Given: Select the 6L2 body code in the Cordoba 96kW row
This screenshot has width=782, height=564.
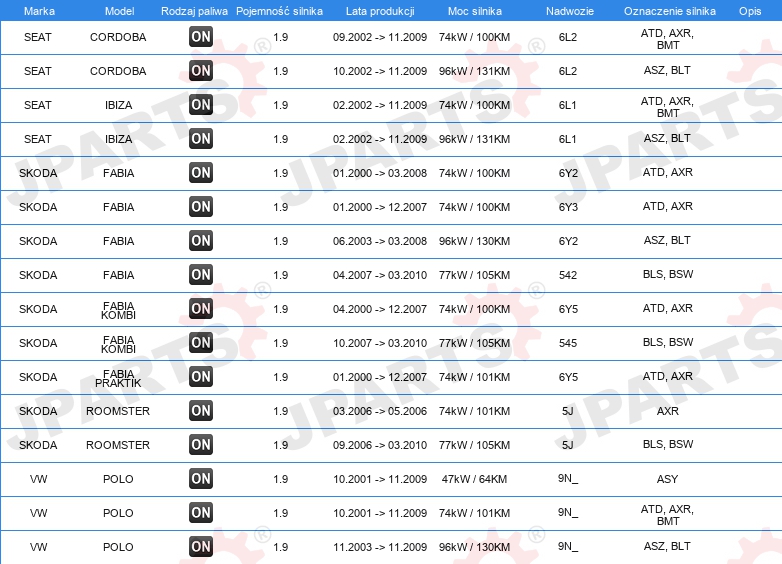Looking at the screenshot, I should pyautogui.click(x=568, y=71).
